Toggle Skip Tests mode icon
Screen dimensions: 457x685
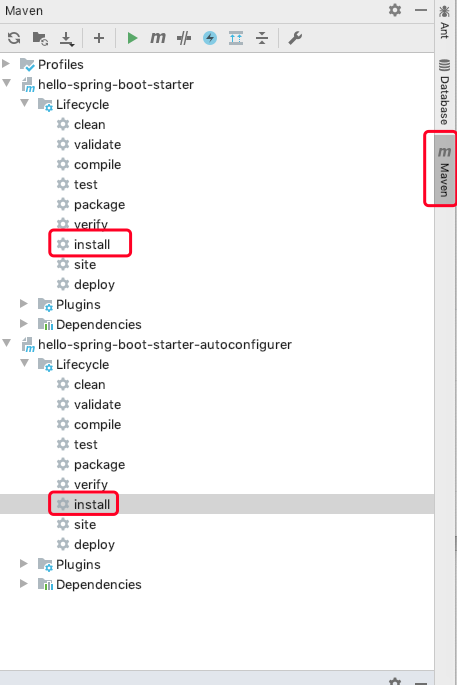(x=210, y=38)
